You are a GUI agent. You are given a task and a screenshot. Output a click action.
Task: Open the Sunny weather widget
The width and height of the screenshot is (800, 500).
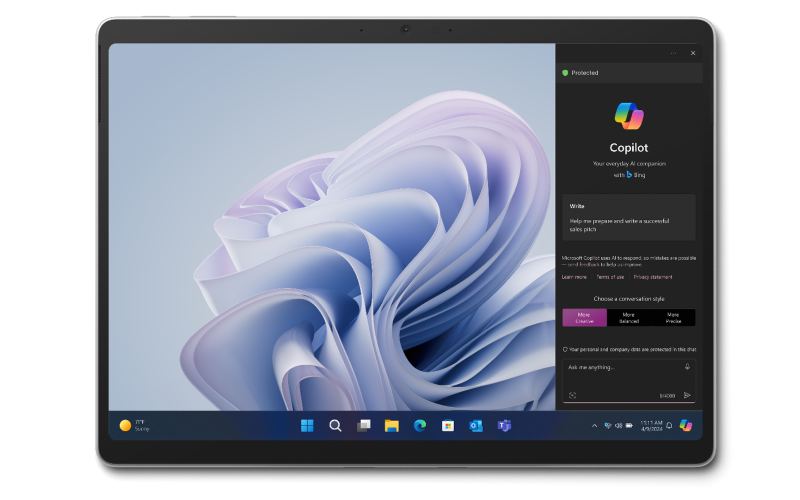tap(135, 426)
